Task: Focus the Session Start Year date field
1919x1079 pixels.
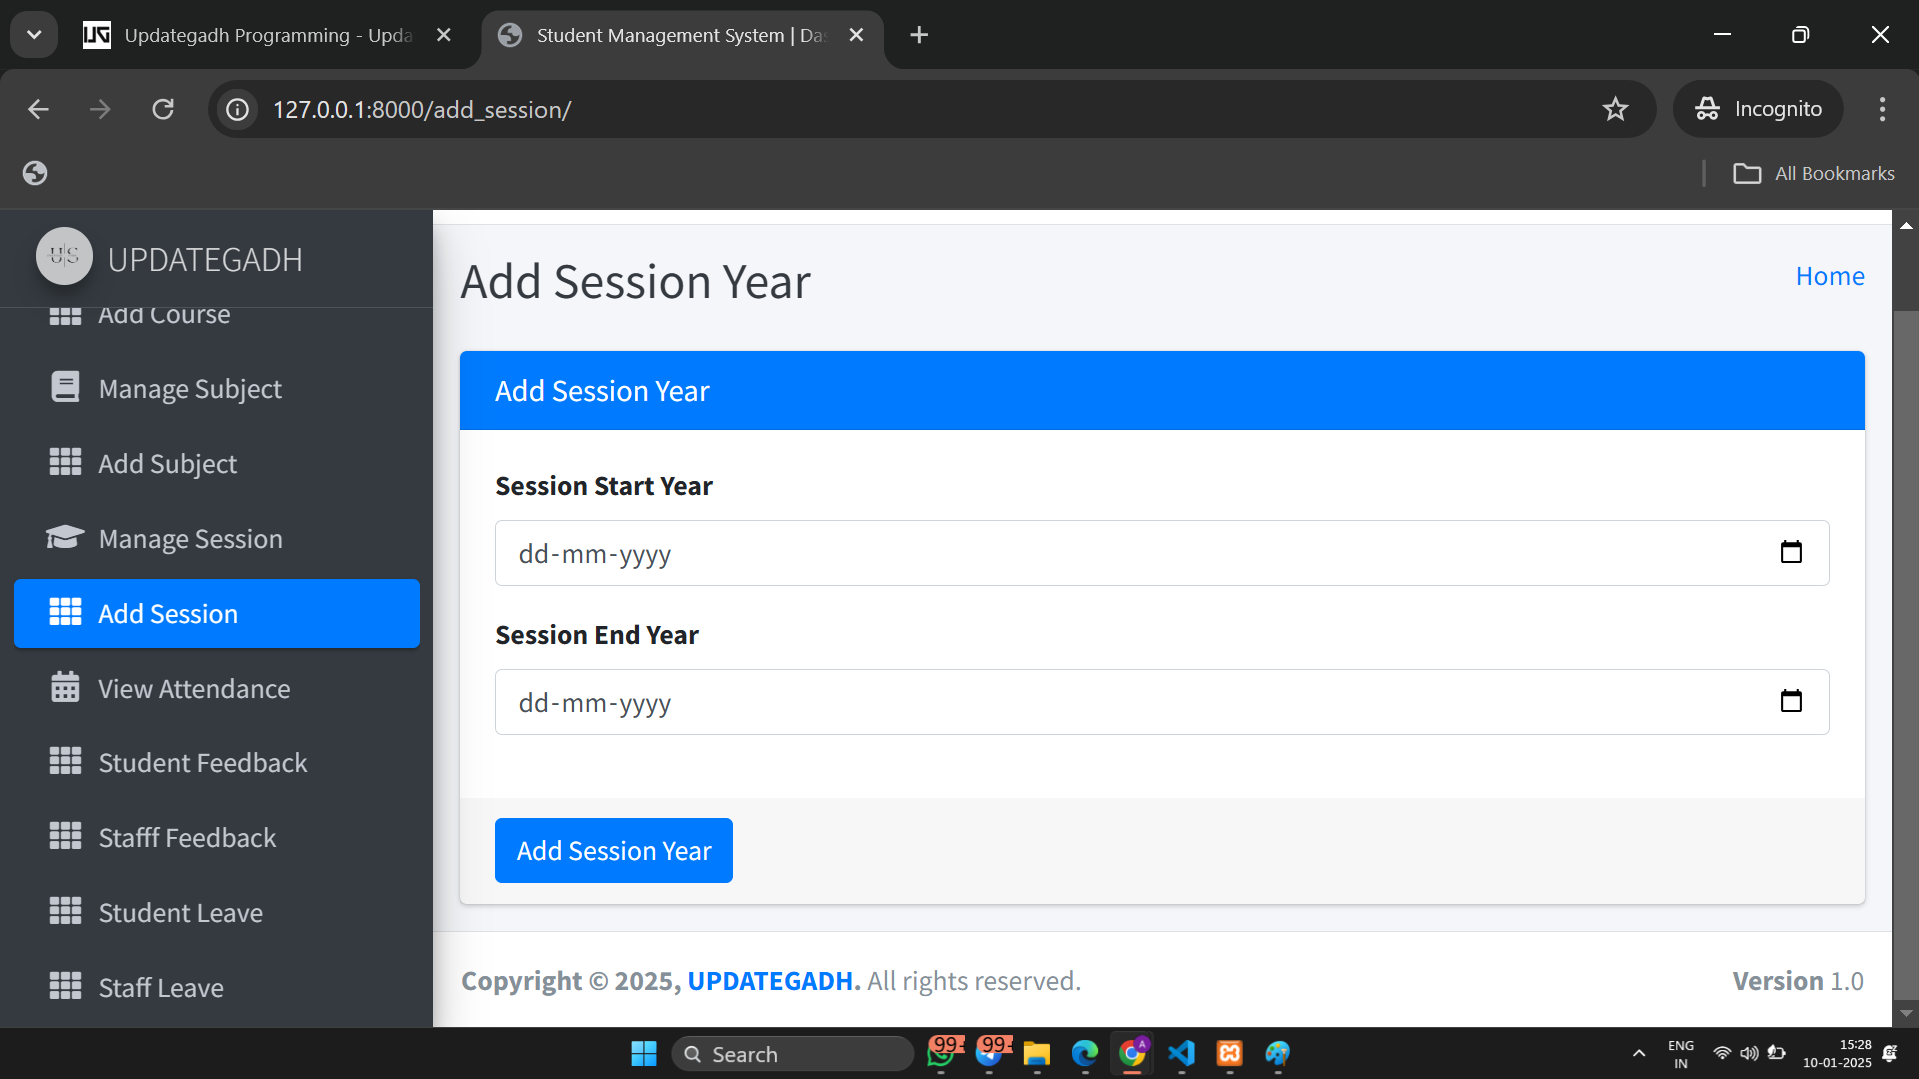Action: click(1162, 552)
